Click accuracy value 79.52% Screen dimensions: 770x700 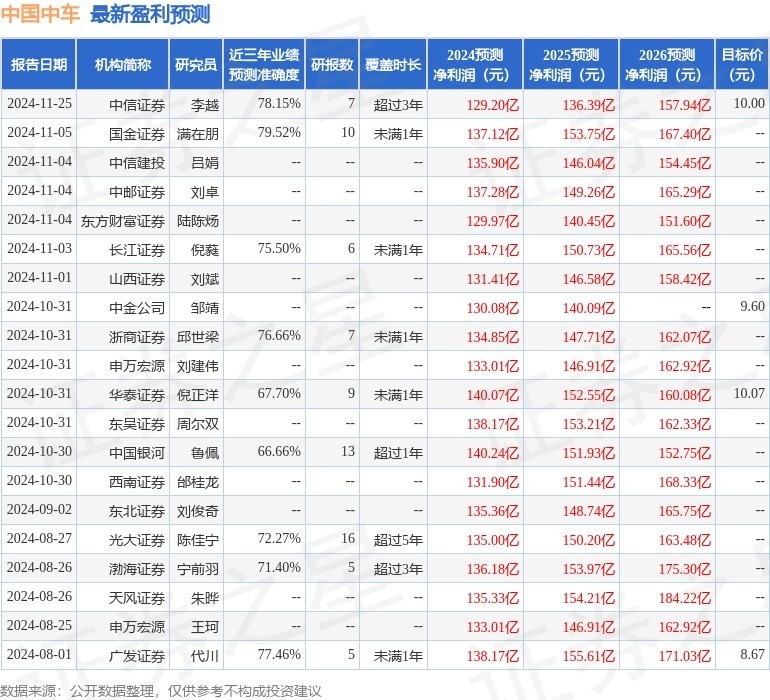pos(279,133)
